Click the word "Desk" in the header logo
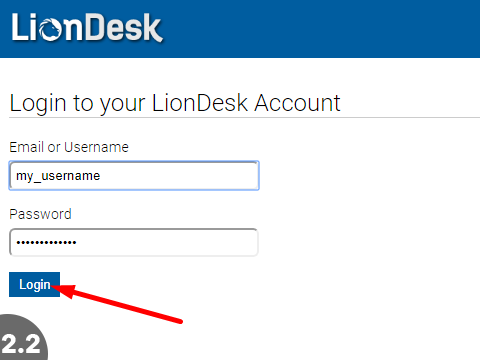 [x=125, y=28]
